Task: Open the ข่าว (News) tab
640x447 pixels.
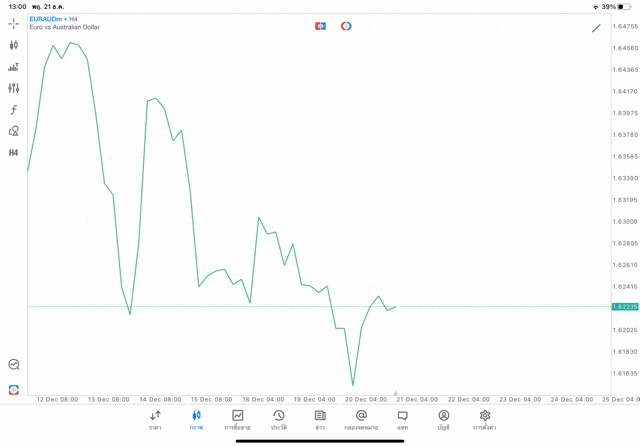Action: (x=320, y=420)
